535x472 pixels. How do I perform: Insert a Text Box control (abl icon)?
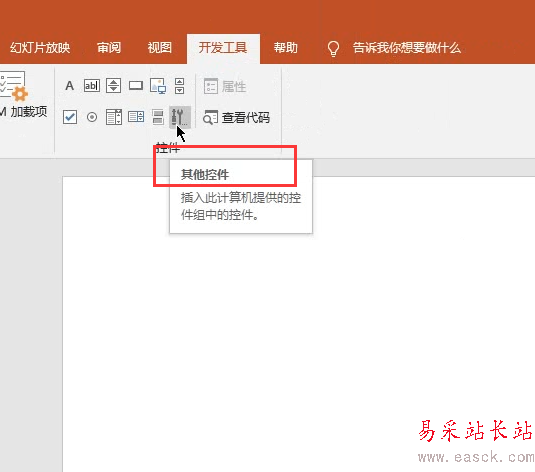92,86
